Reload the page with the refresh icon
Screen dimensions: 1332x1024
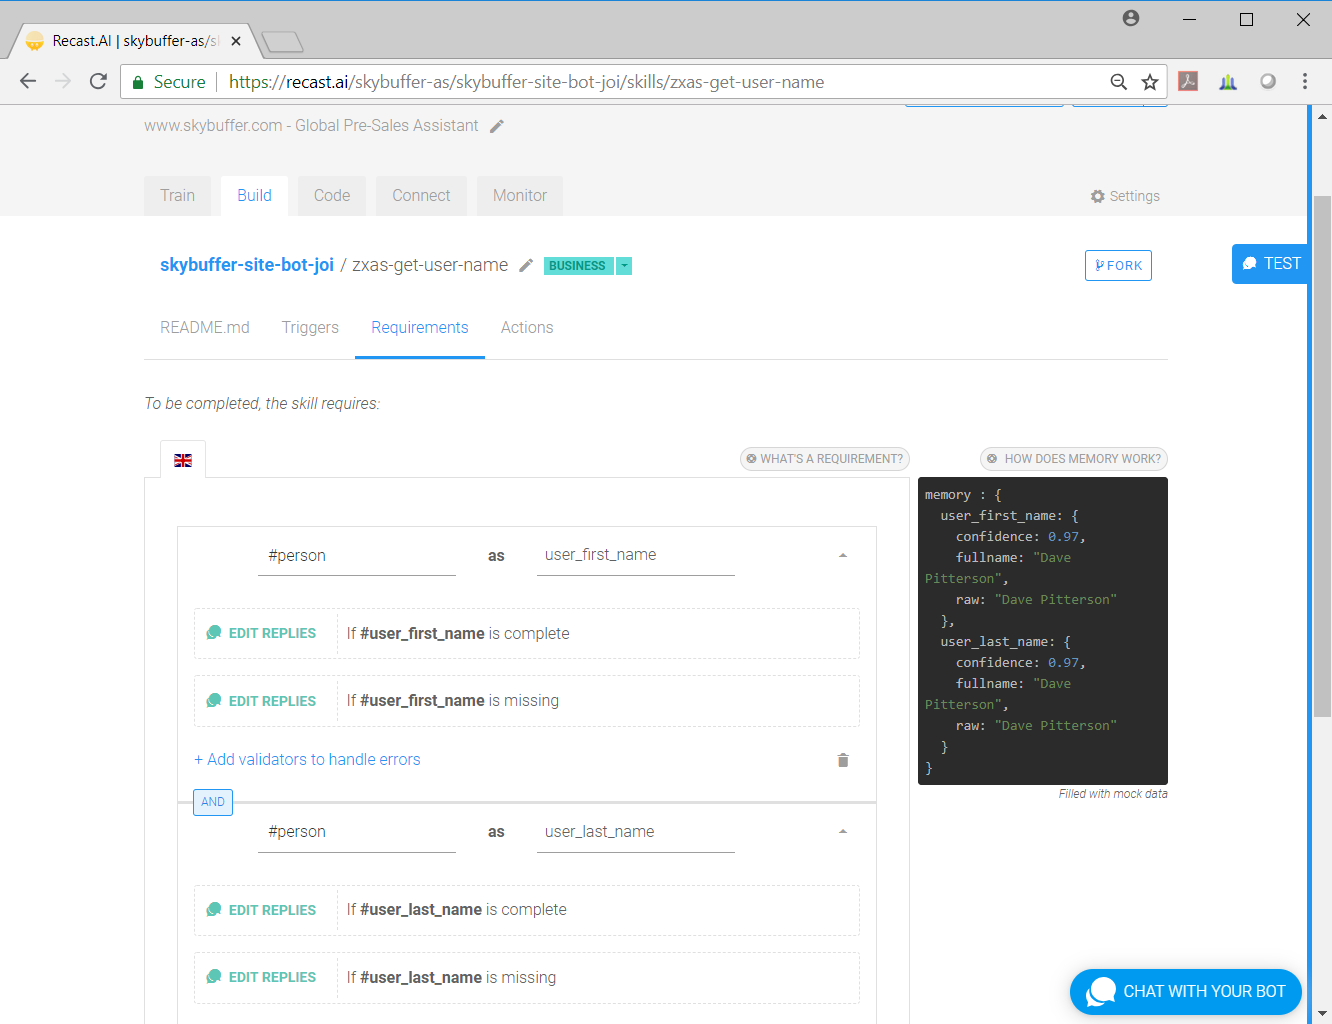point(98,82)
